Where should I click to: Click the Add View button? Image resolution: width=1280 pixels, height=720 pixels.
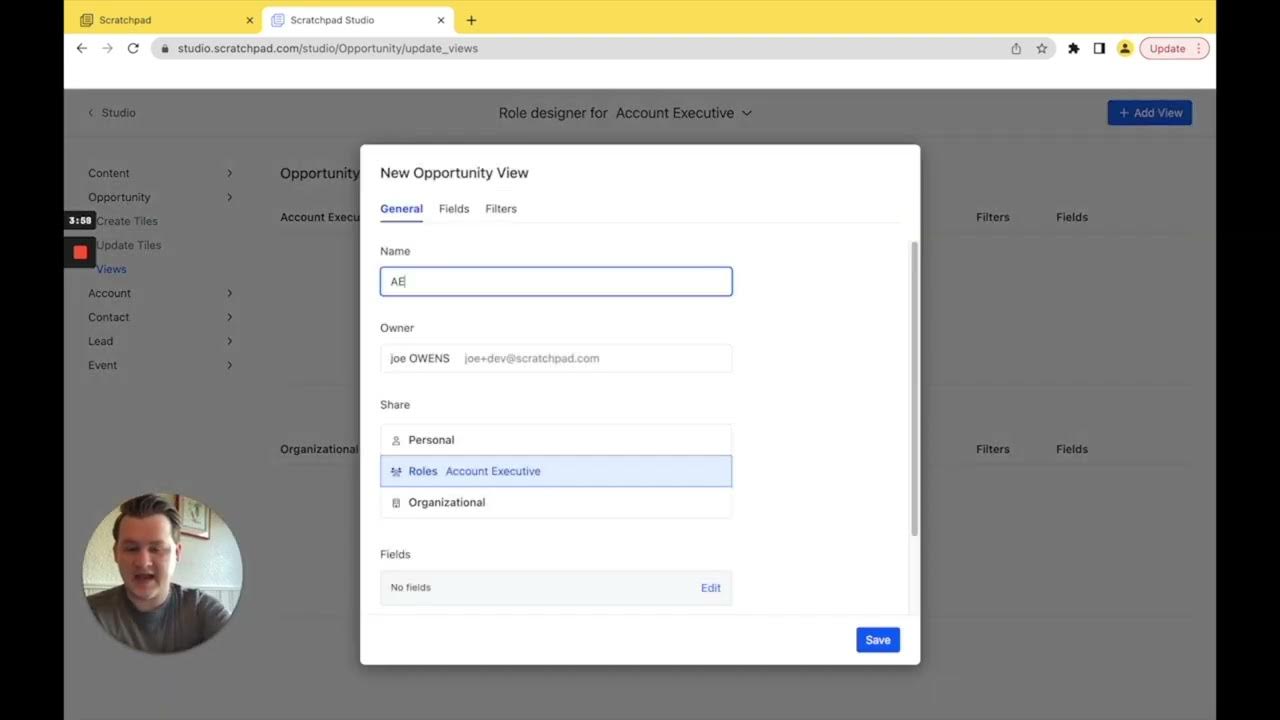(x=1150, y=113)
